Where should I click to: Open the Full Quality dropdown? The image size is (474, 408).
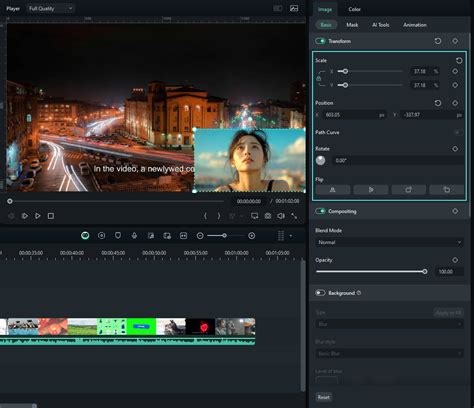51,8
